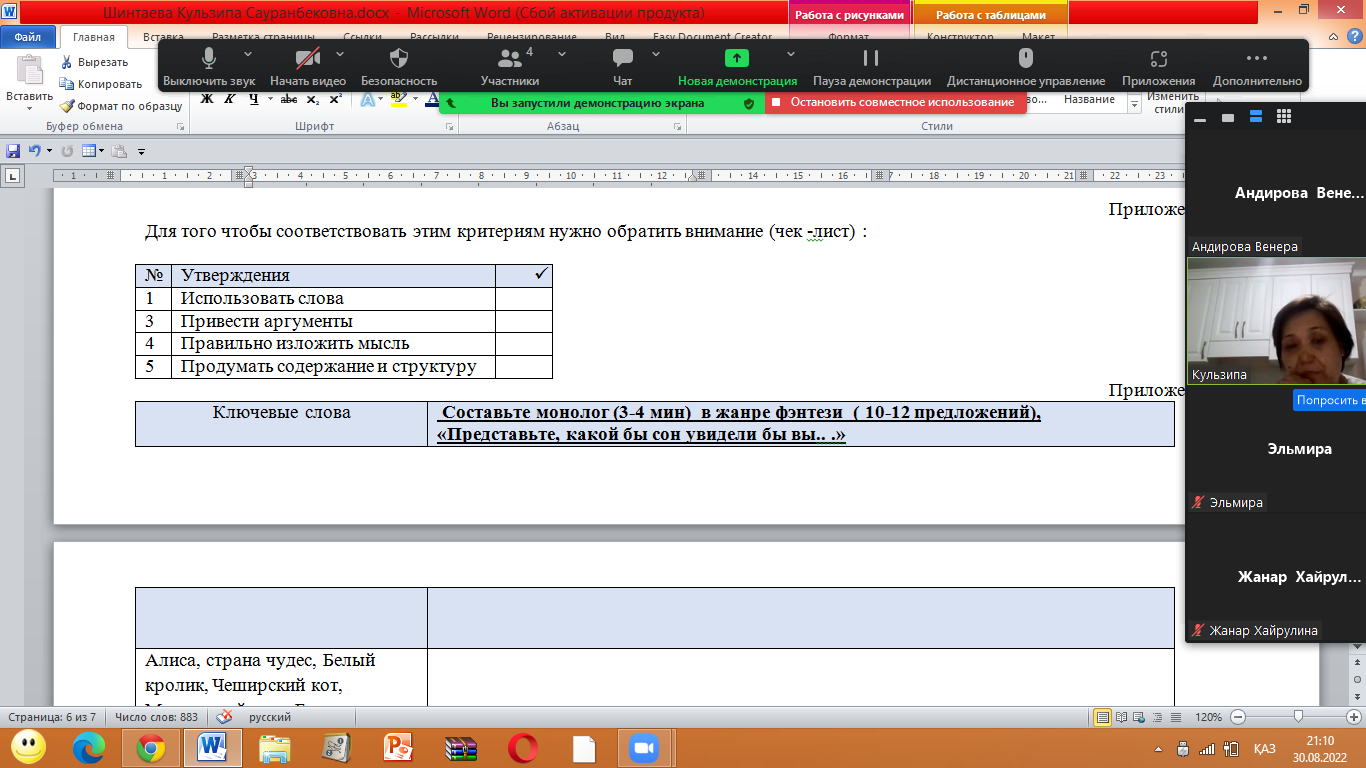
Task: Click Попросить button in Zoom panel
Action: 1329,400
